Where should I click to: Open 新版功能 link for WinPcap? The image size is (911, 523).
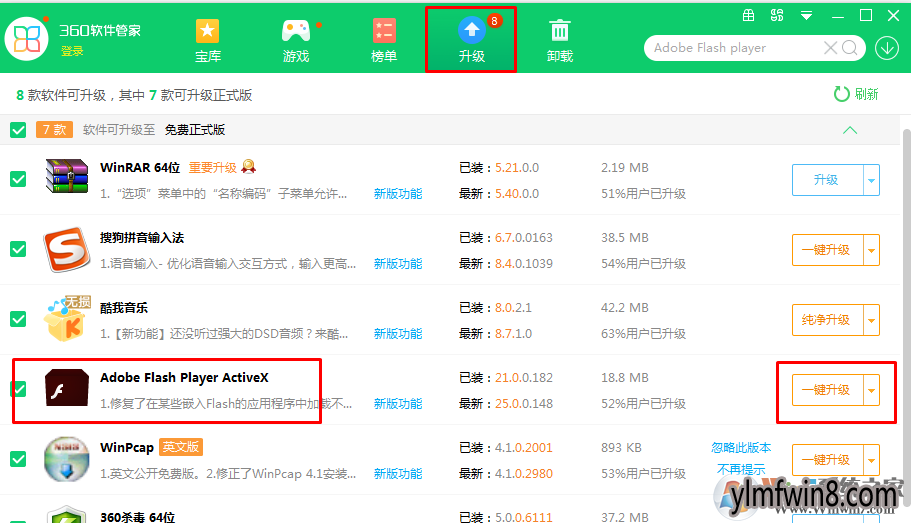398,474
